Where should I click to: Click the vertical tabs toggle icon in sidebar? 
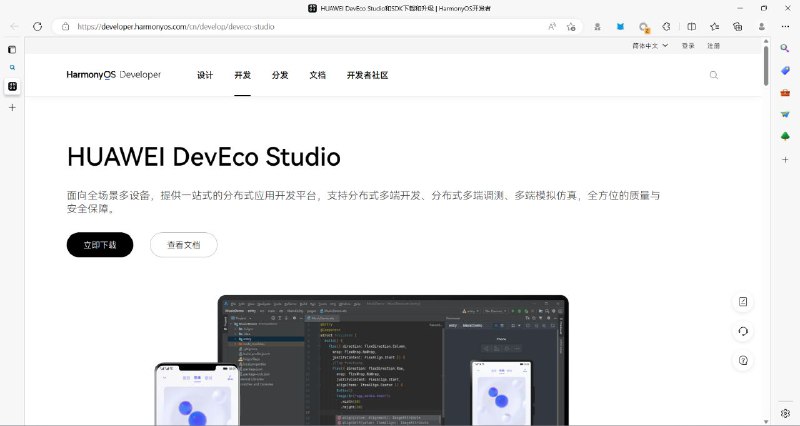[x=12, y=49]
